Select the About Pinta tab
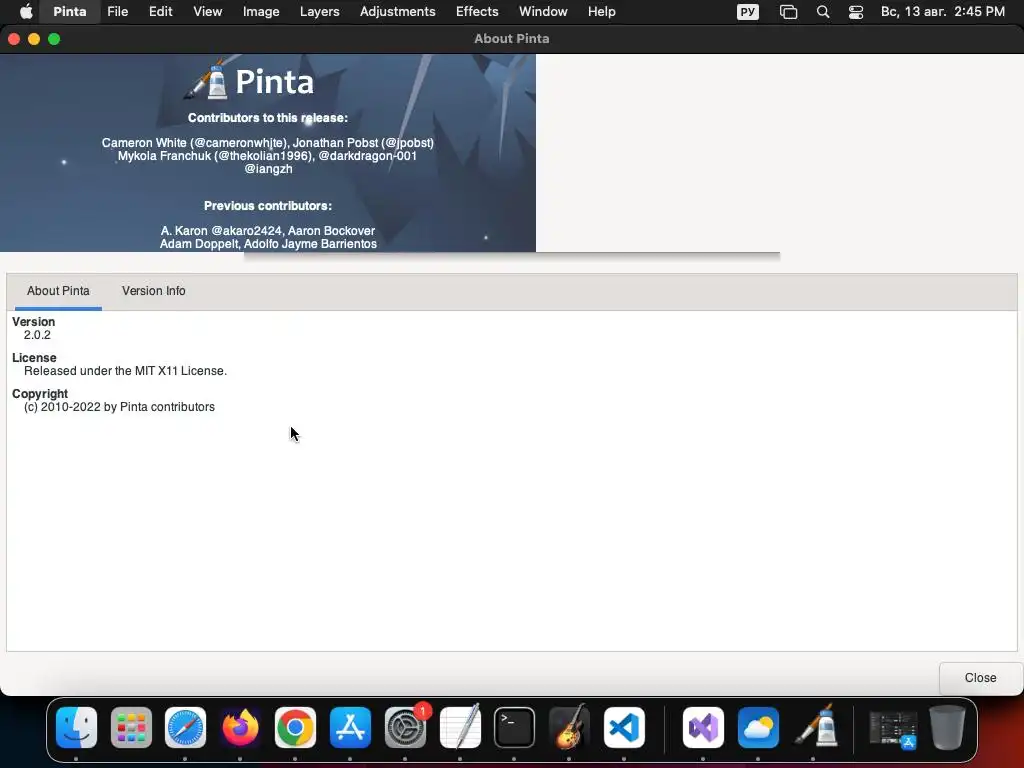Image resolution: width=1024 pixels, height=768 pixels. 58,291
